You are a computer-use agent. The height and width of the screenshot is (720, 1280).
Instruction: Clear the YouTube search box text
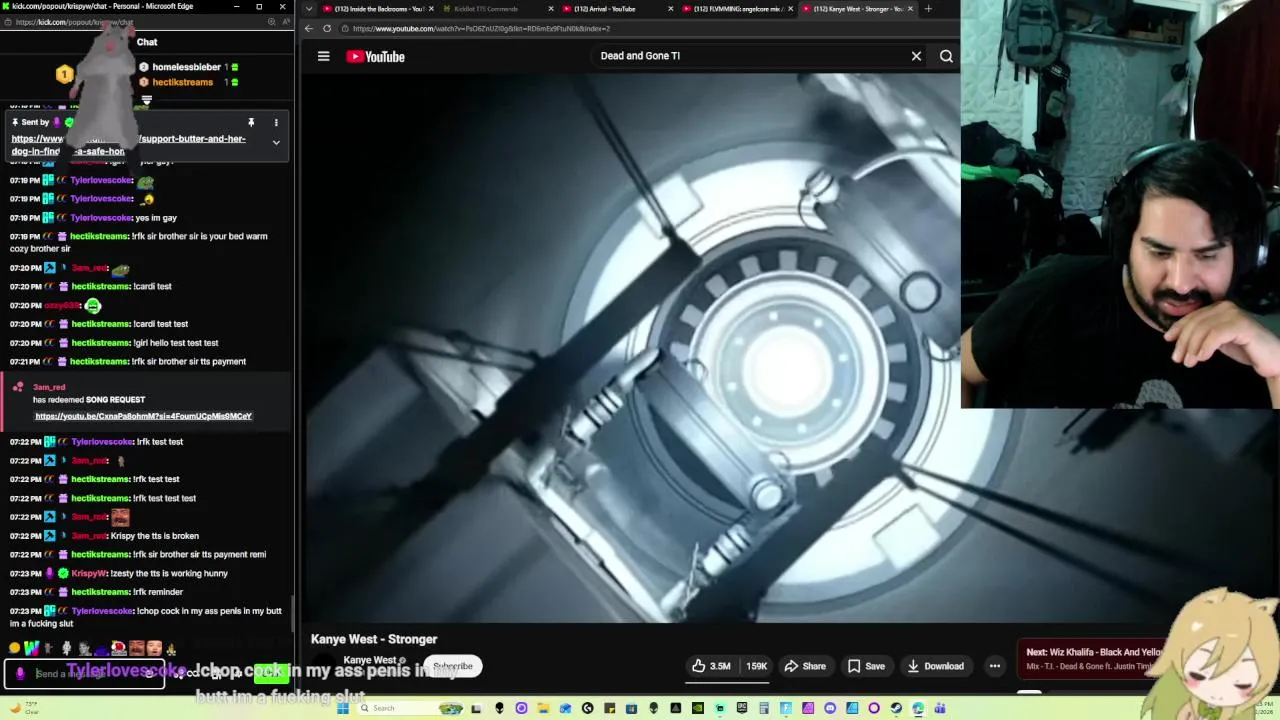[x=916, y=56]
